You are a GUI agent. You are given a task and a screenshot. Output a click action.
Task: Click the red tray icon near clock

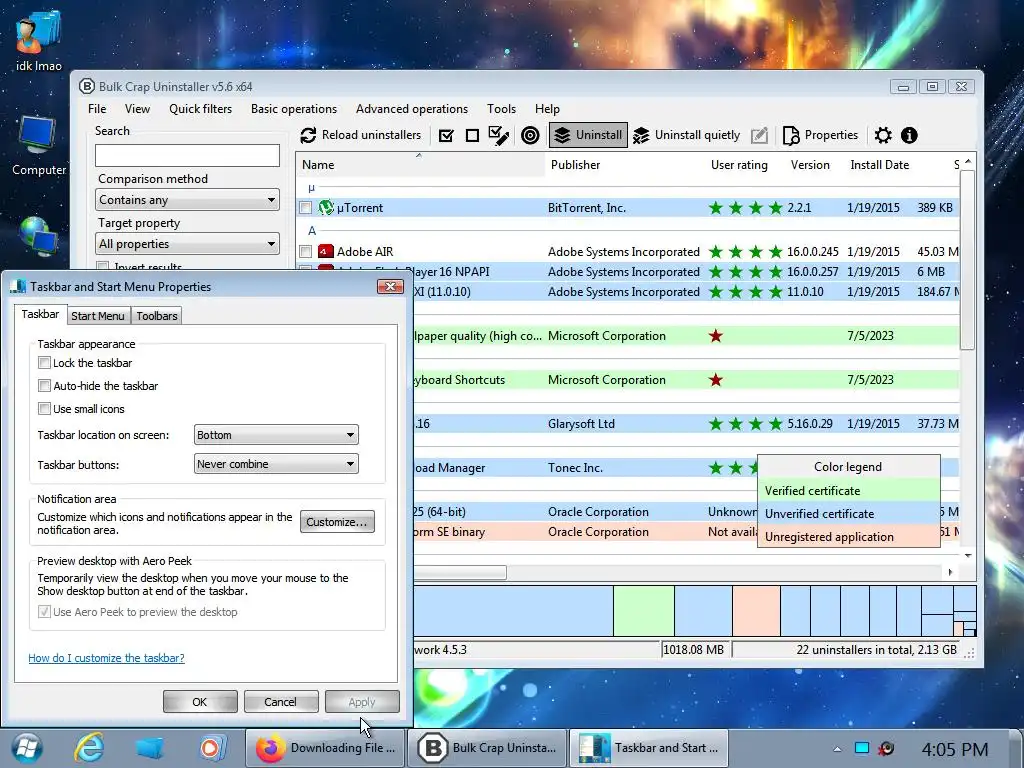[x=887, y=748]
